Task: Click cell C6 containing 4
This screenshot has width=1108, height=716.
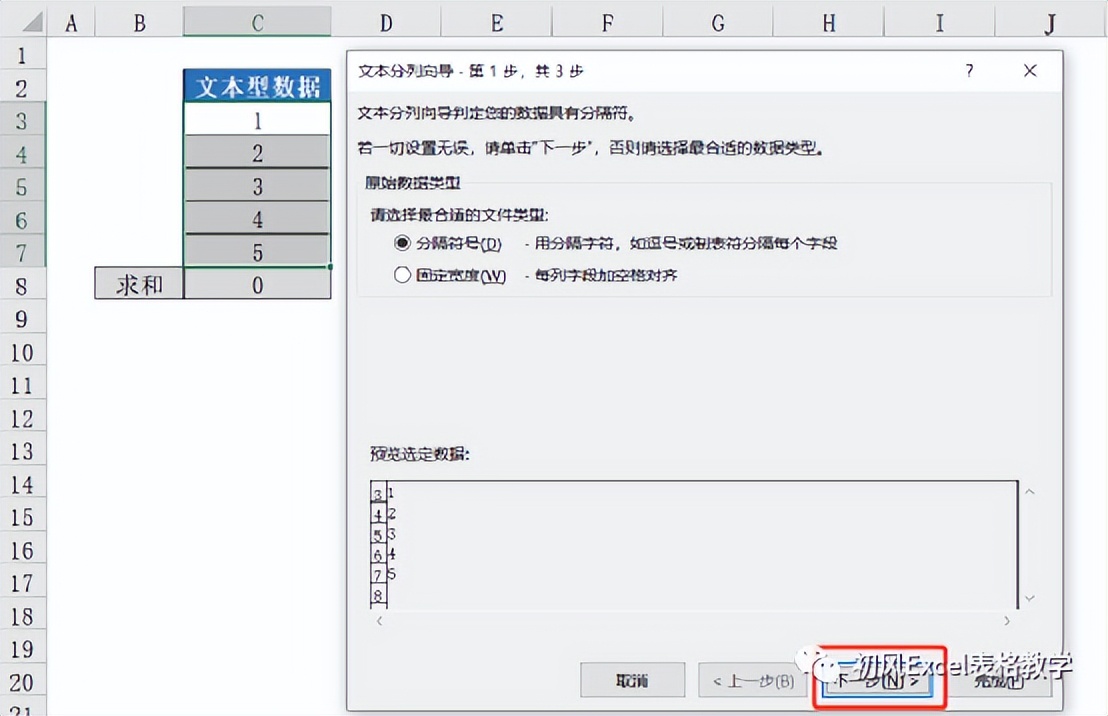Action: 257,218
